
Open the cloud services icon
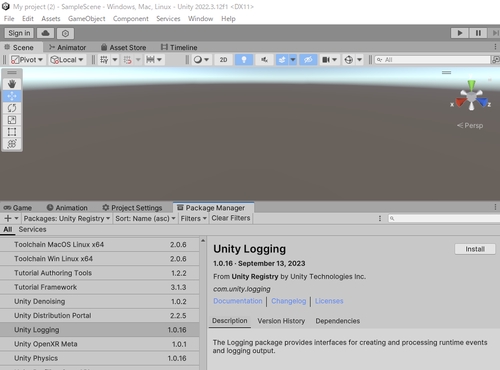point(45,33)
